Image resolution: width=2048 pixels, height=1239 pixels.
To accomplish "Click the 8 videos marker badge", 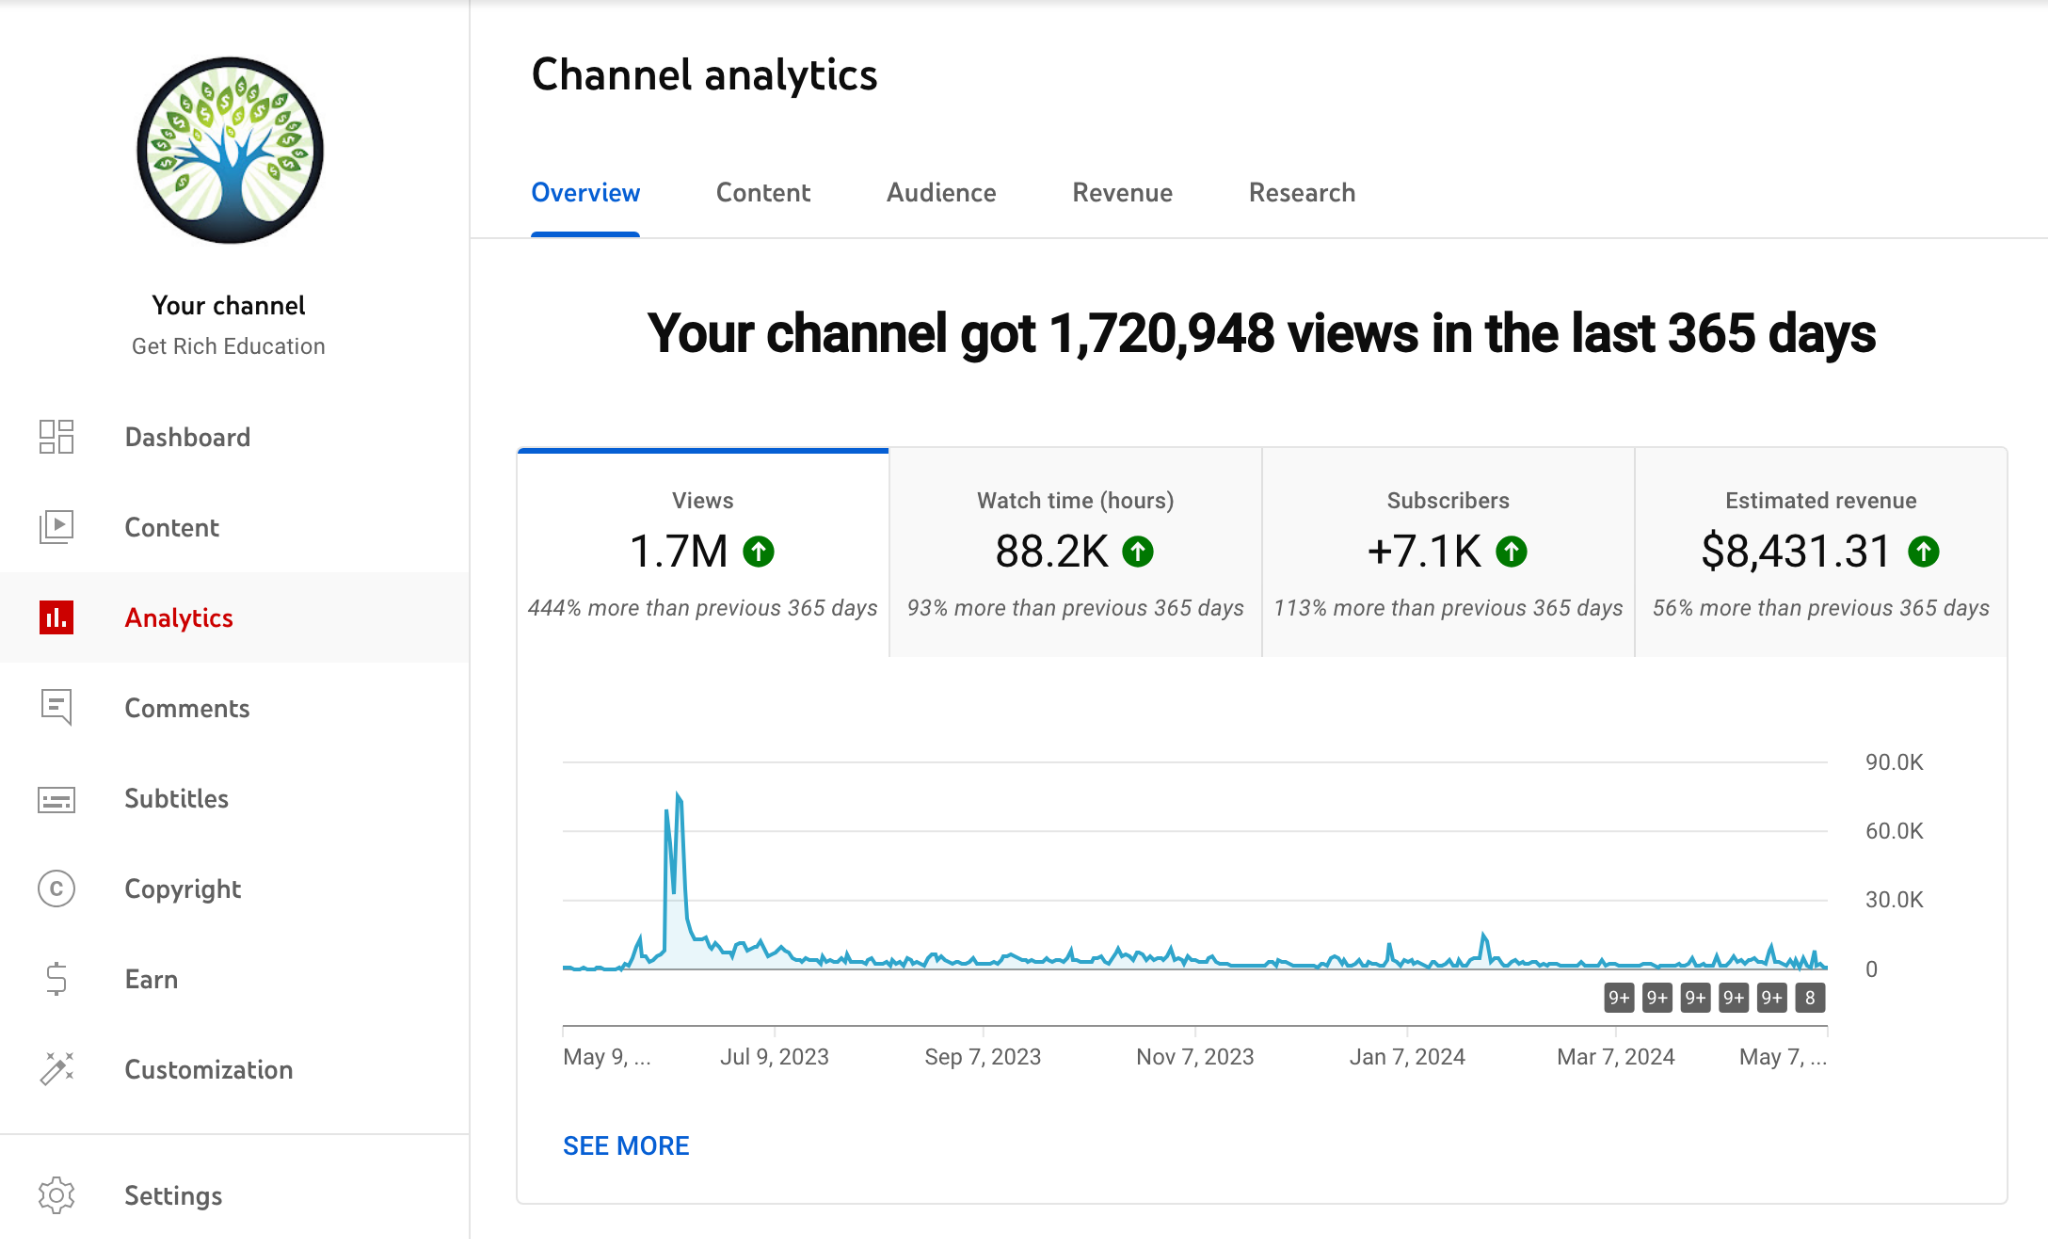I will click(x=1810, y=997).
